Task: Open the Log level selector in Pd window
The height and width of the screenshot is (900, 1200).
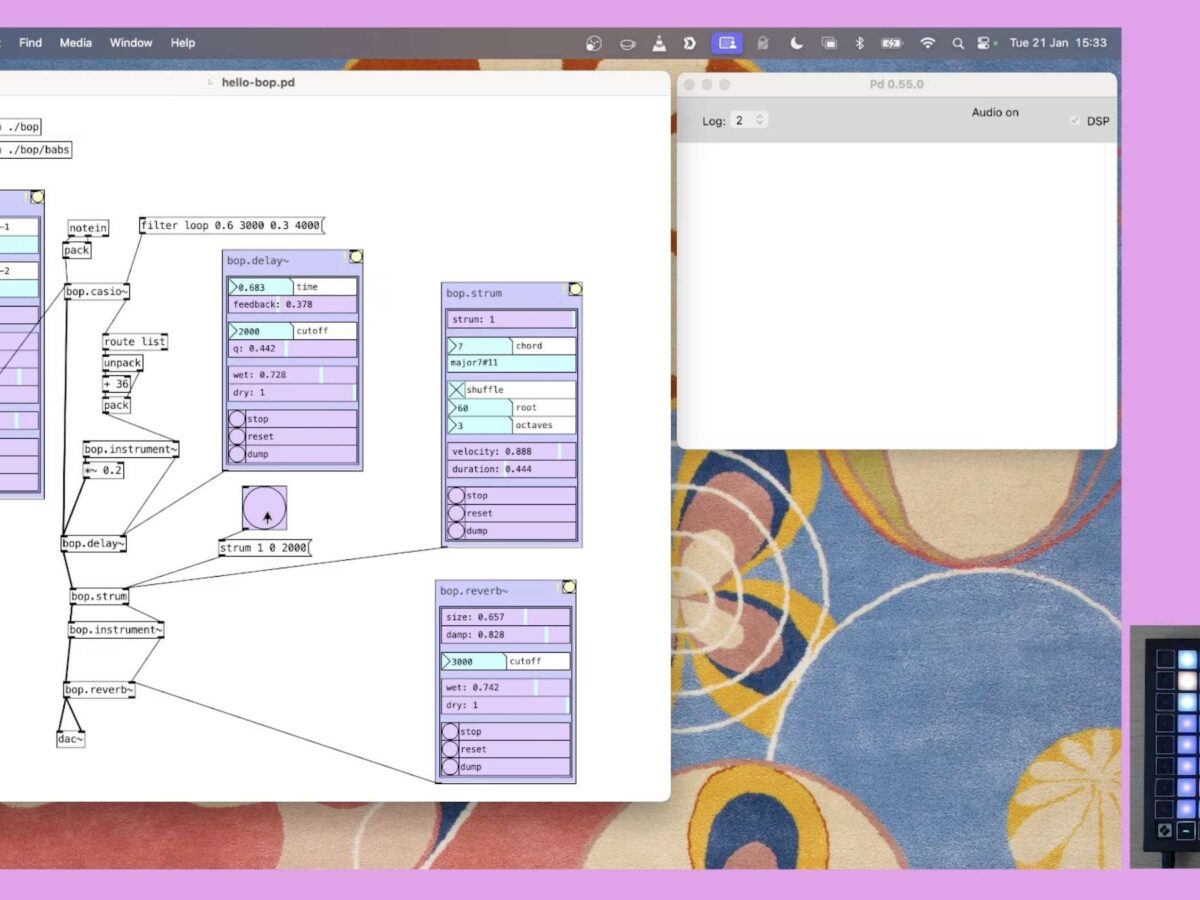Action: click(748, 120)
